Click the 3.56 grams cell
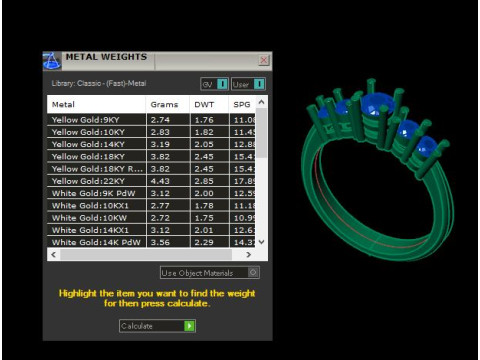This screenshot has height=360, width=480. (168, 242)
